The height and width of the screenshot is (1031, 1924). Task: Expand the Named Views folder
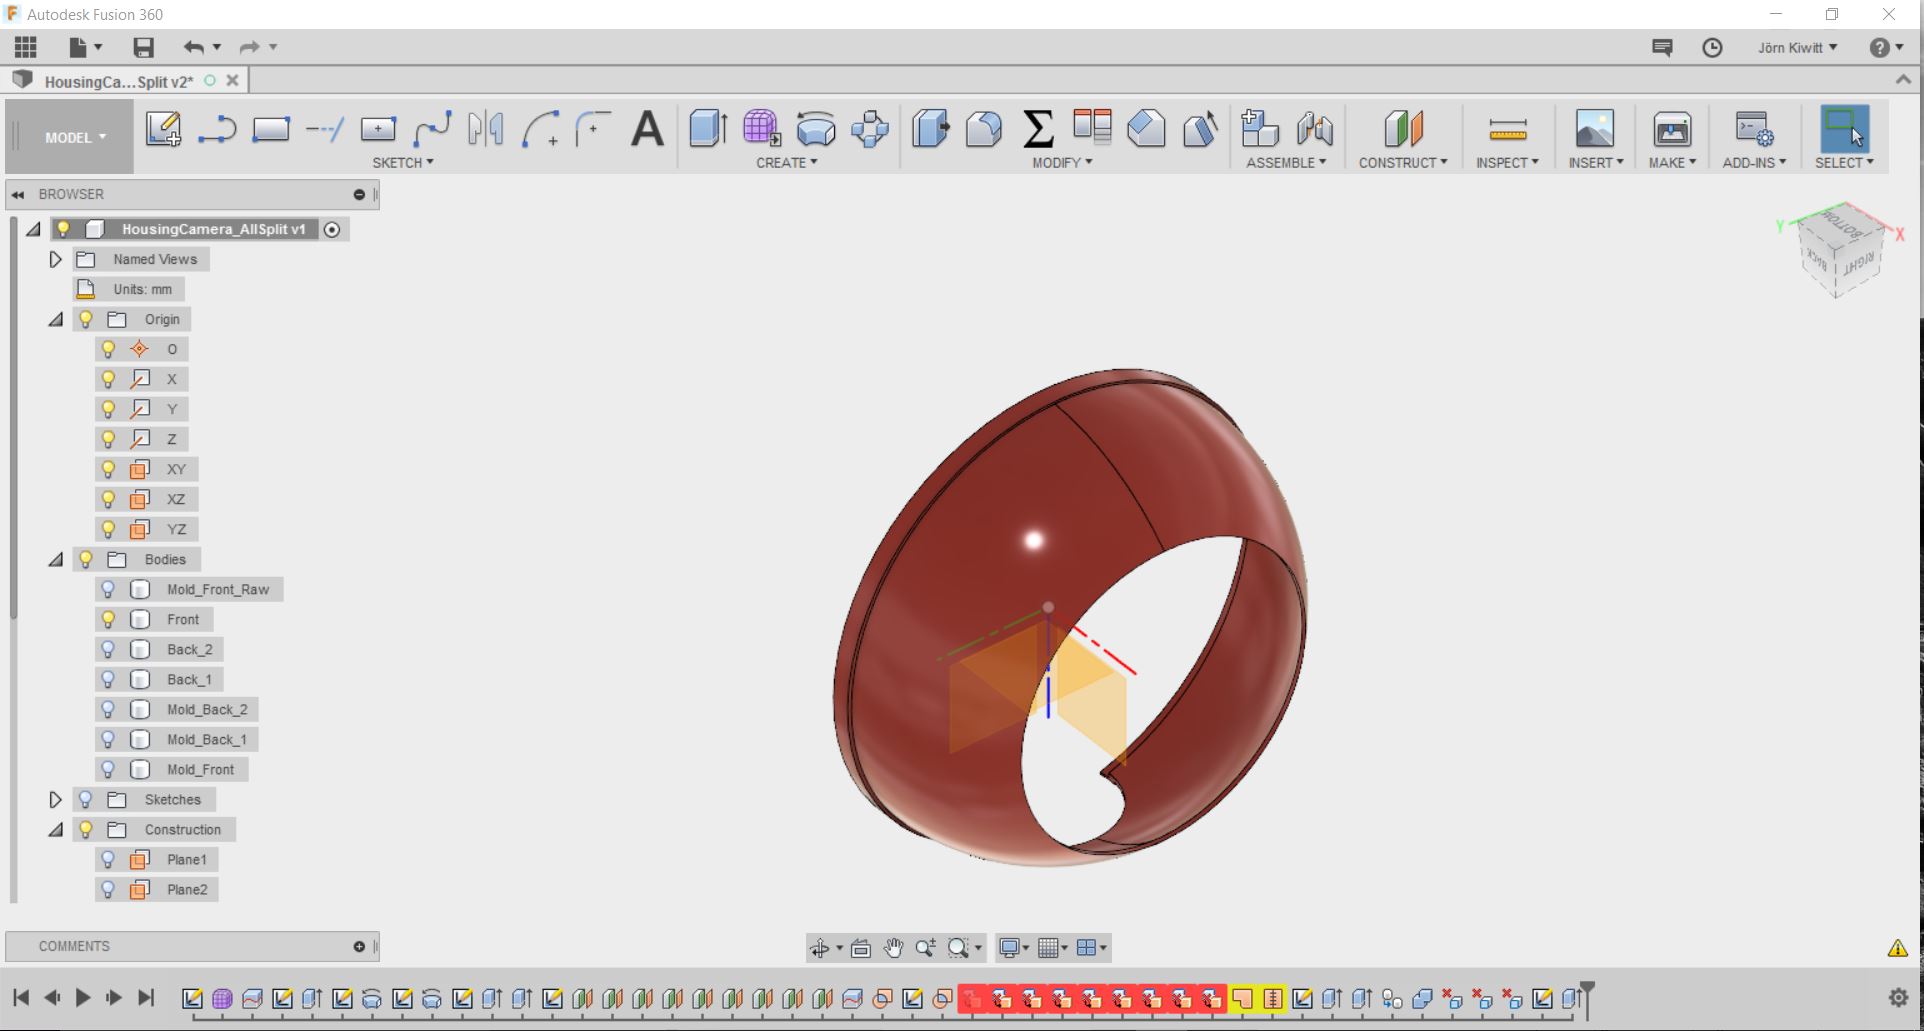click(x=56, y=259)
